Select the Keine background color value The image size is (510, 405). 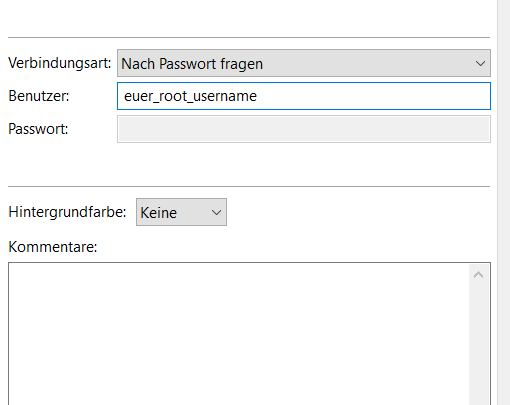158,213
